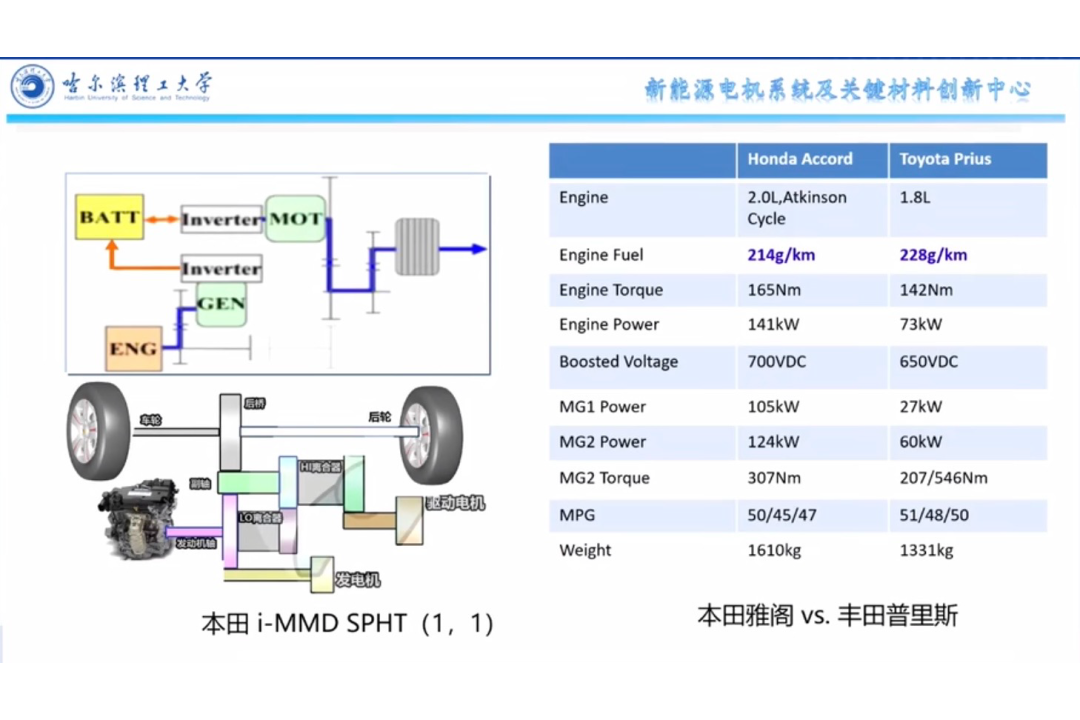Screen dimensions: 1080x720
Task: Select the 142Nm value
Action: click(x=926, y=290)
